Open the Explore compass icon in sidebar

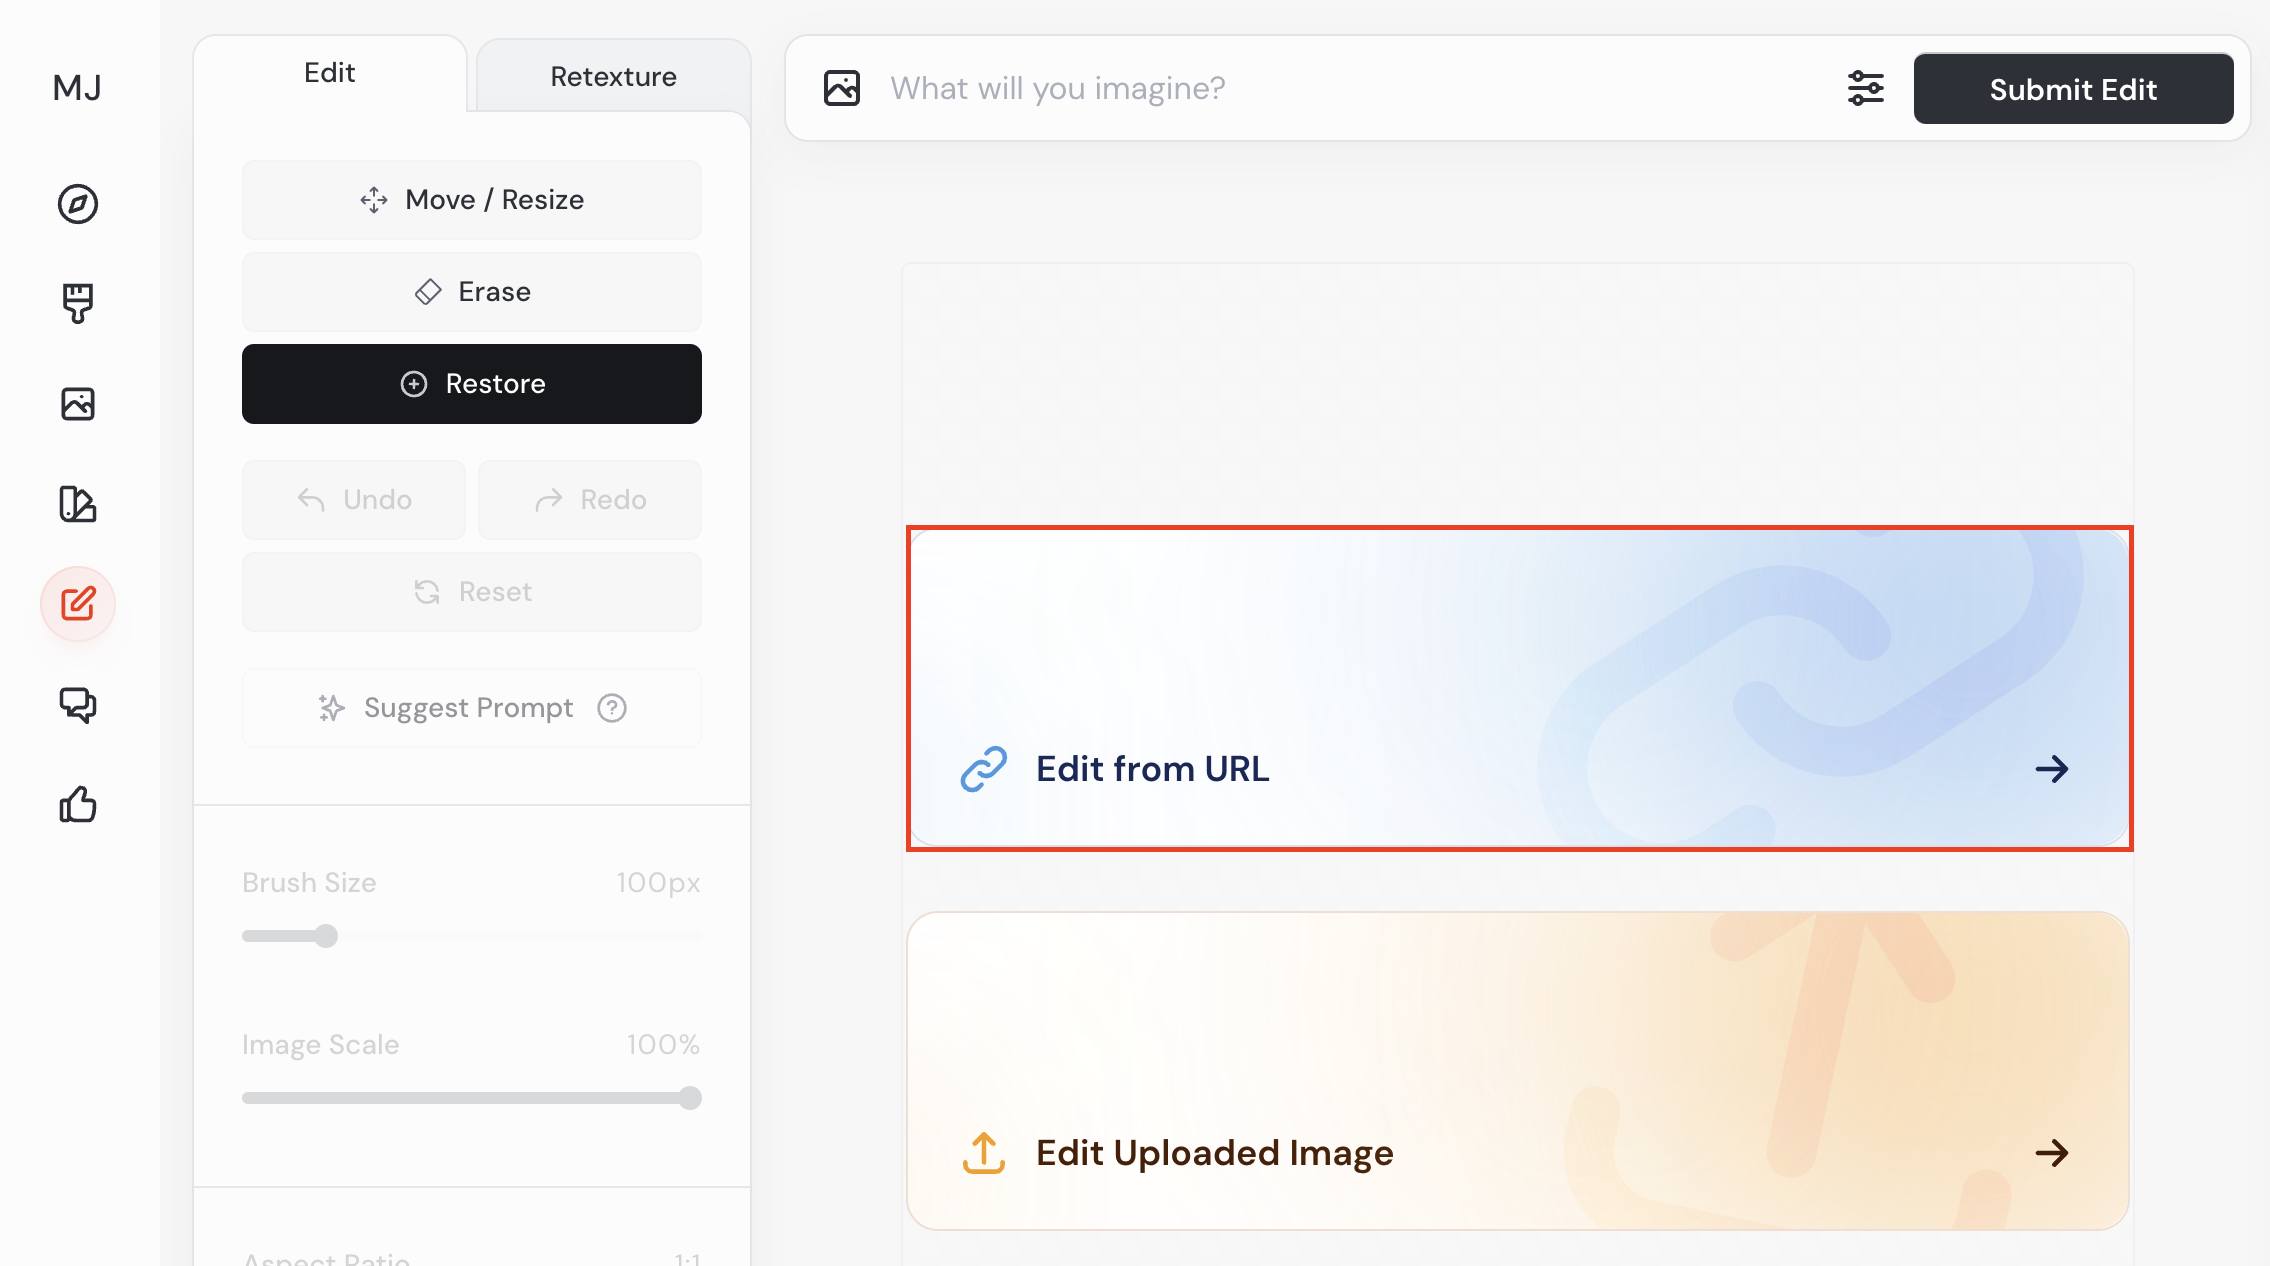pyautogui.click(x=78, y=204)
